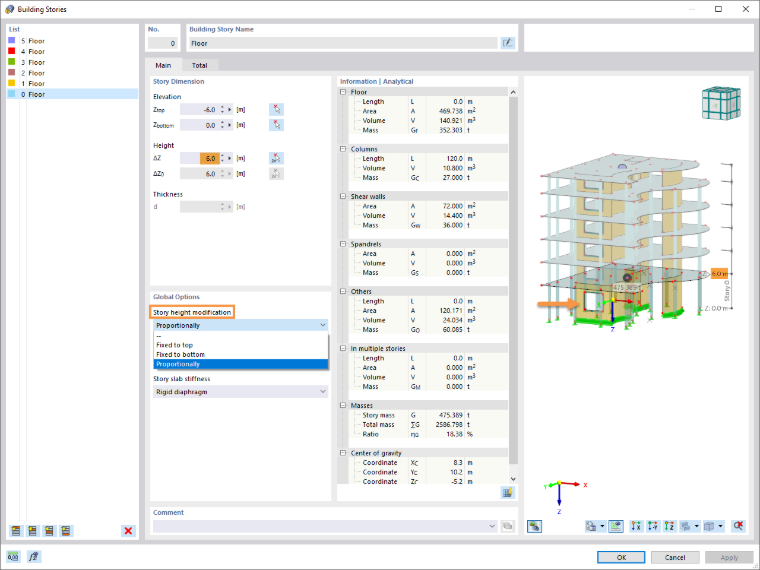Screen dimensions: 760x570
Task: Click the Ztop value field
Action: click(x=200, y=110)
